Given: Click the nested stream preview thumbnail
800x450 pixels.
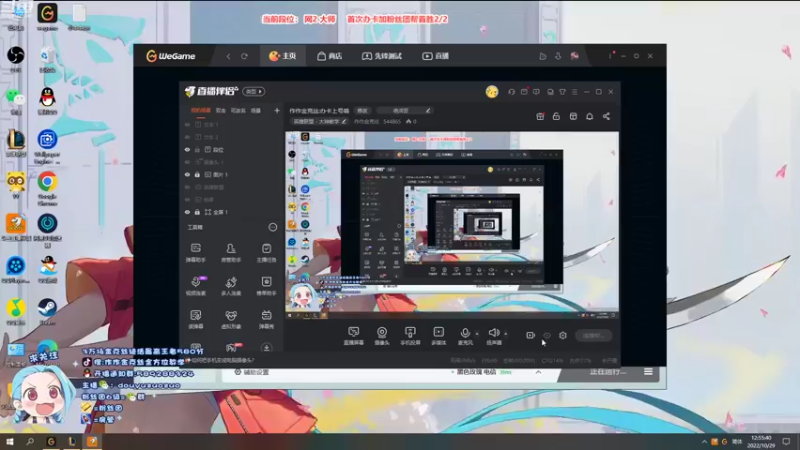Looking at the screenshot, I should [452, 226].
